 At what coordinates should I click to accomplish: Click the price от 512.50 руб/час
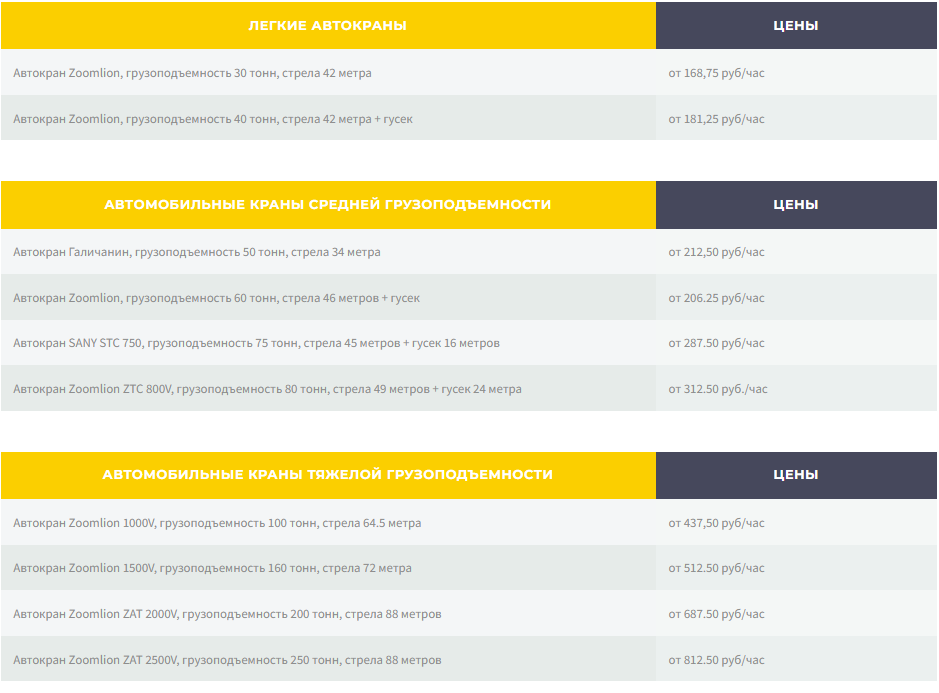716,568
